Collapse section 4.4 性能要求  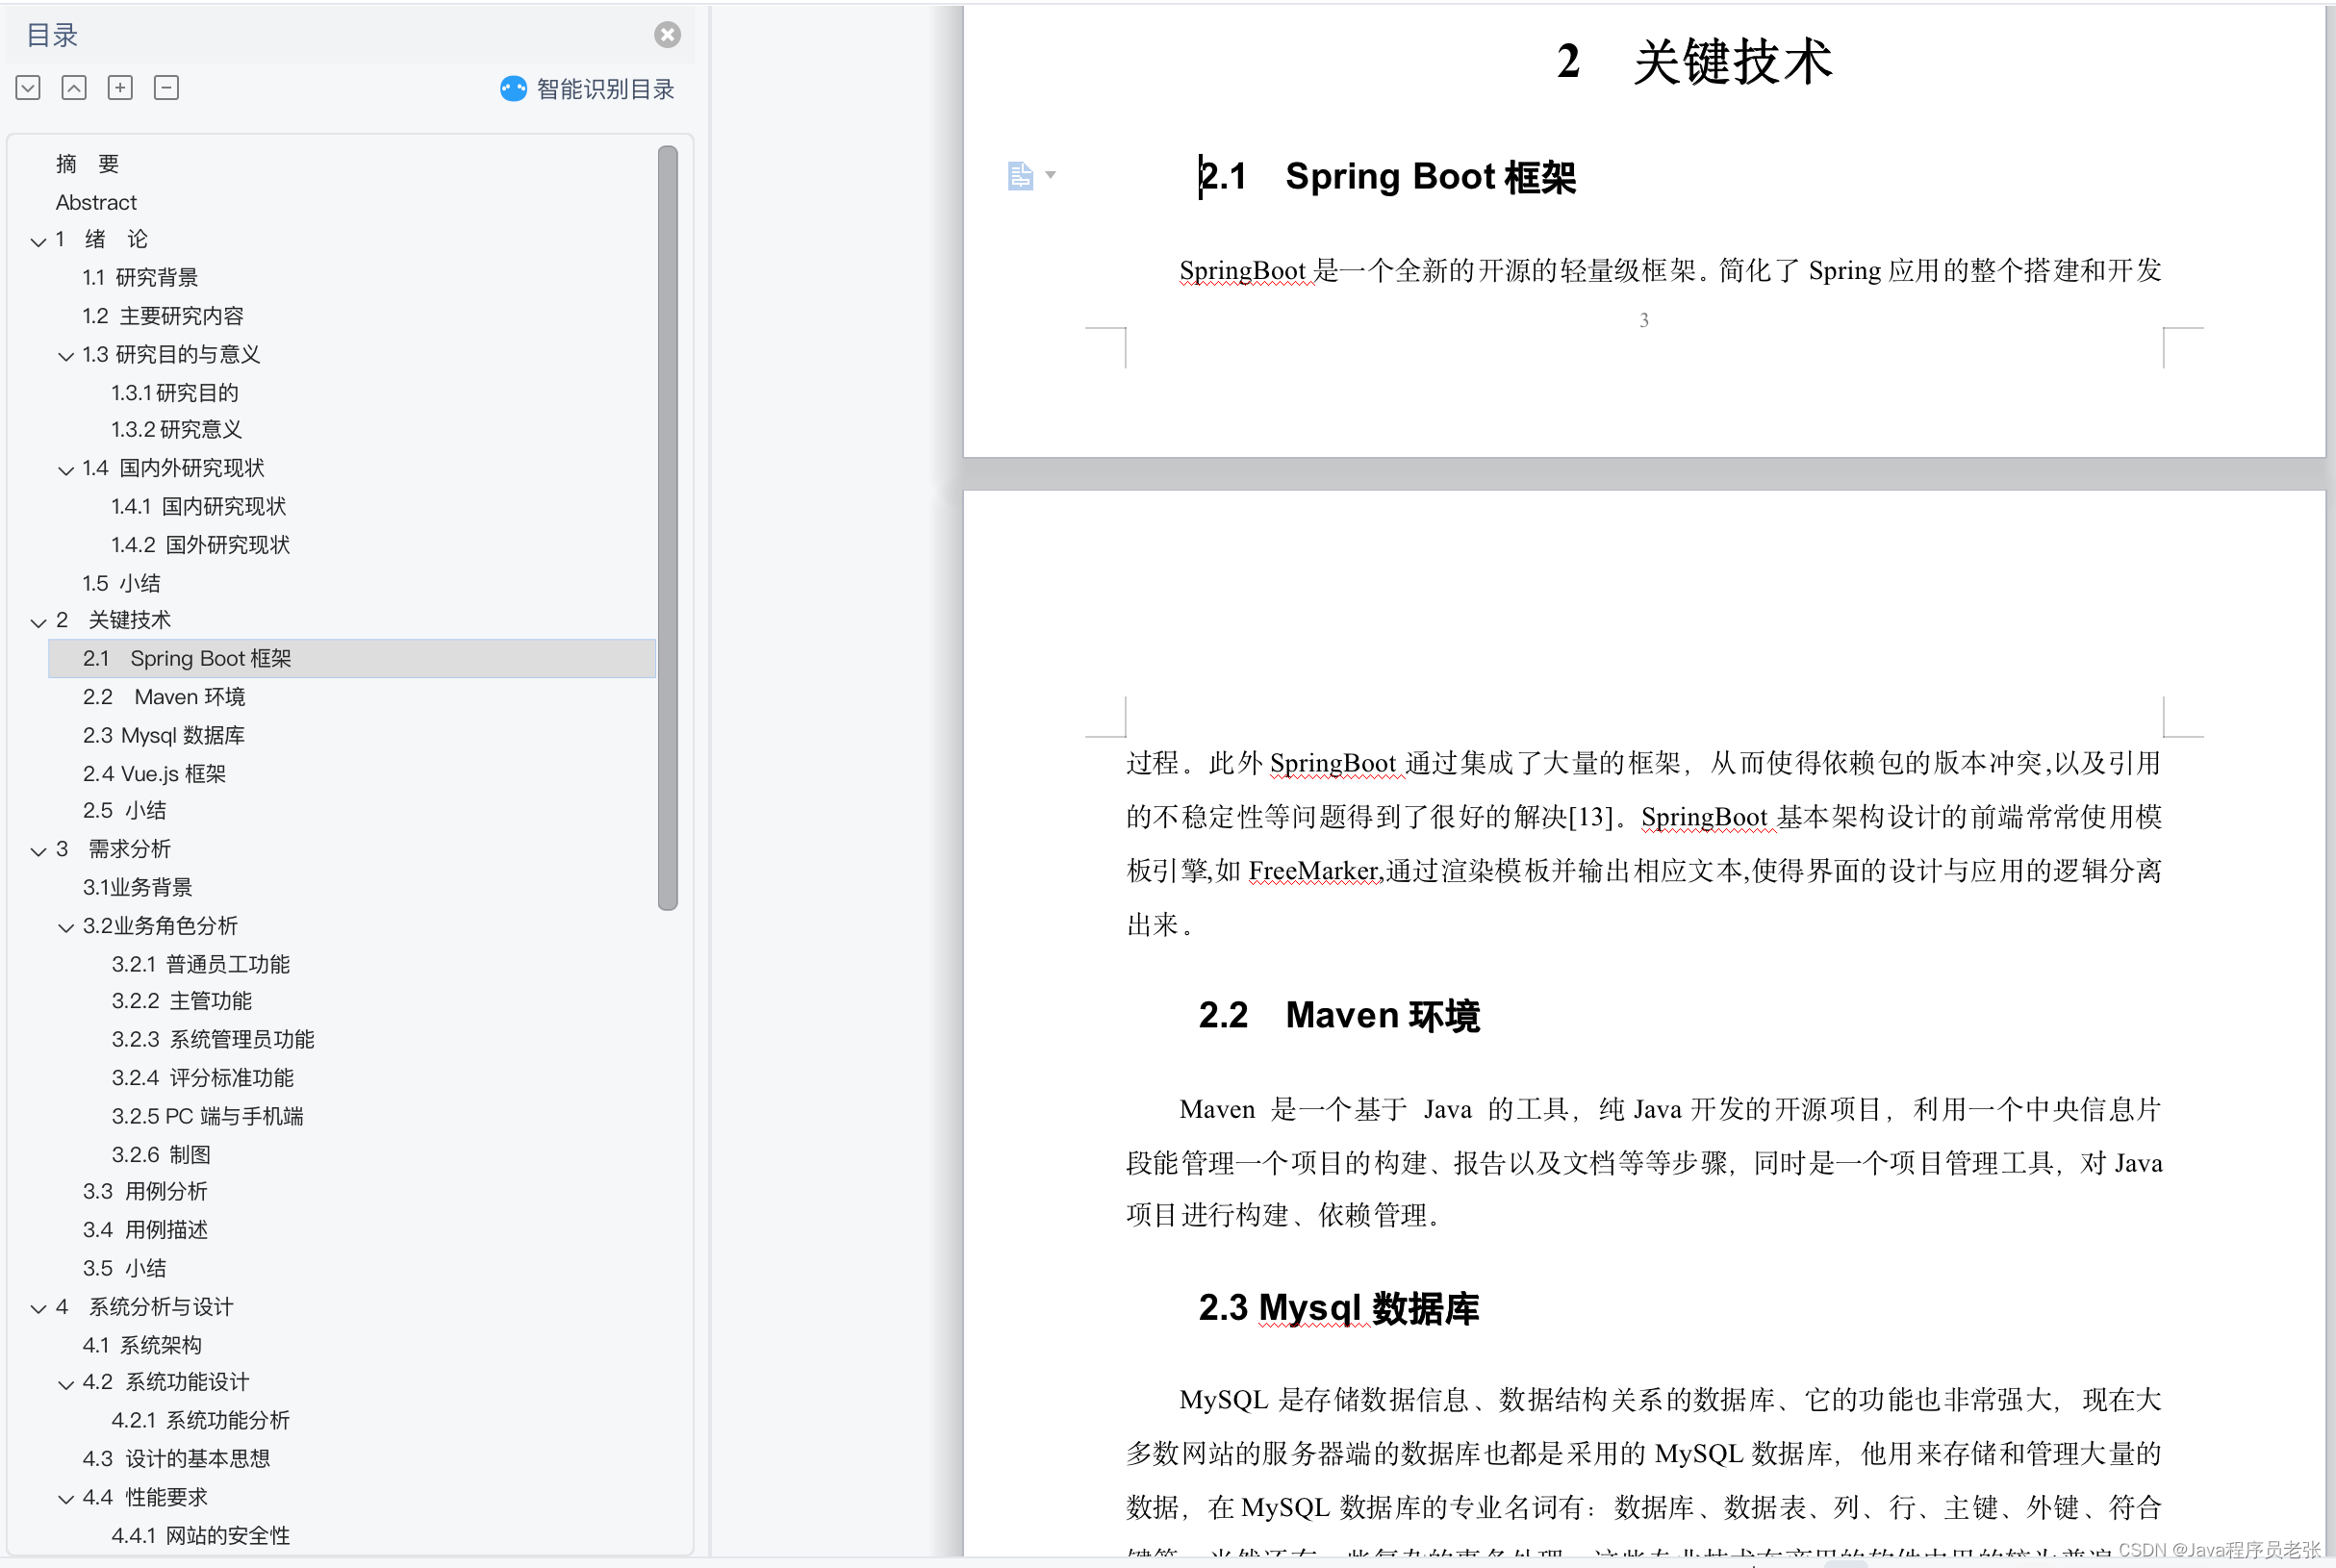pos(66,1499)
